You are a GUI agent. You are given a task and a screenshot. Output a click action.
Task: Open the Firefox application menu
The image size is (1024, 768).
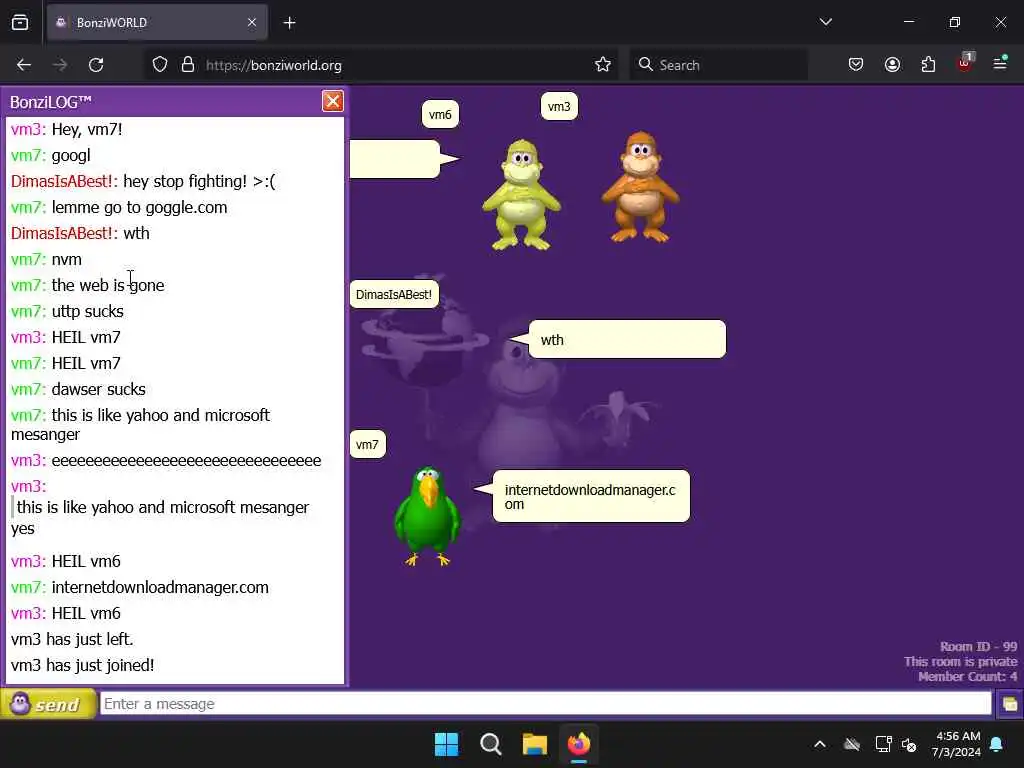click(1000, 63)
